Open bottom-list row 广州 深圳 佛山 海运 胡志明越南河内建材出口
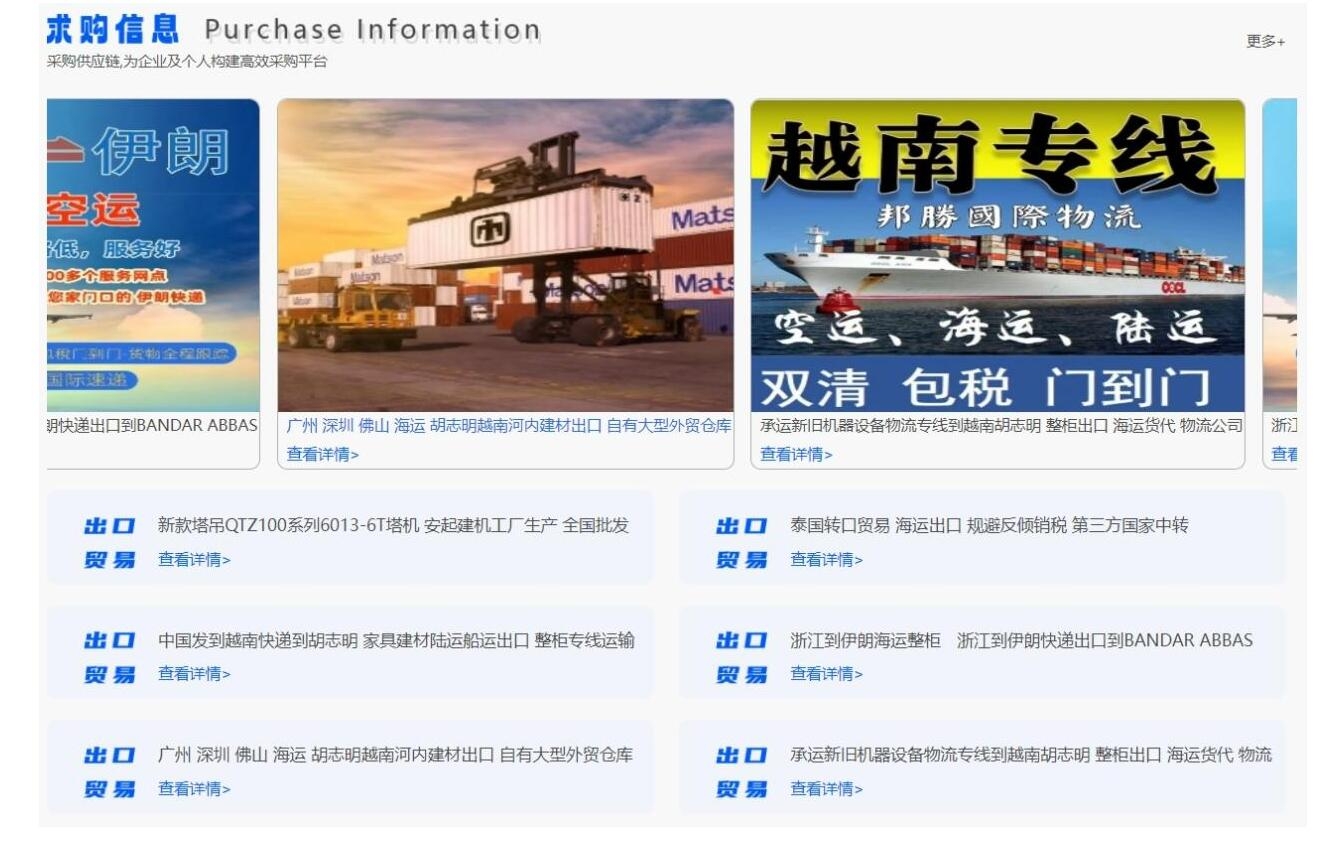Screen dimensions: 1319x841 click(395, 755)
